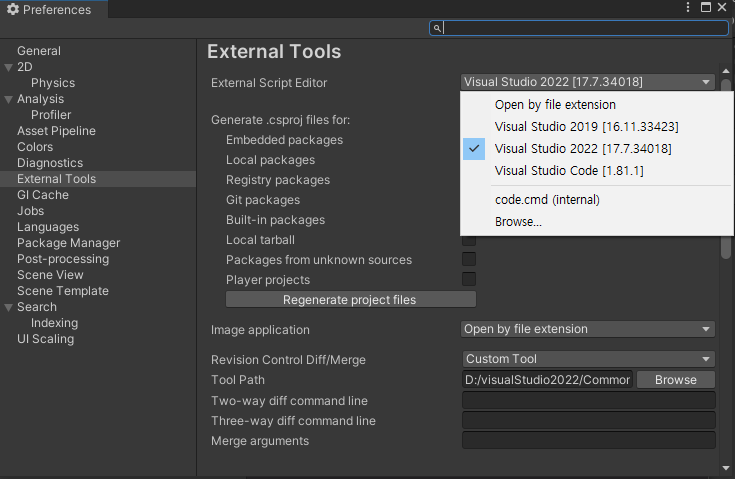This screenshot has height=479, width=735.
Task: Enable Packages from unknown sources checkbox
Action: click(468, 260)
